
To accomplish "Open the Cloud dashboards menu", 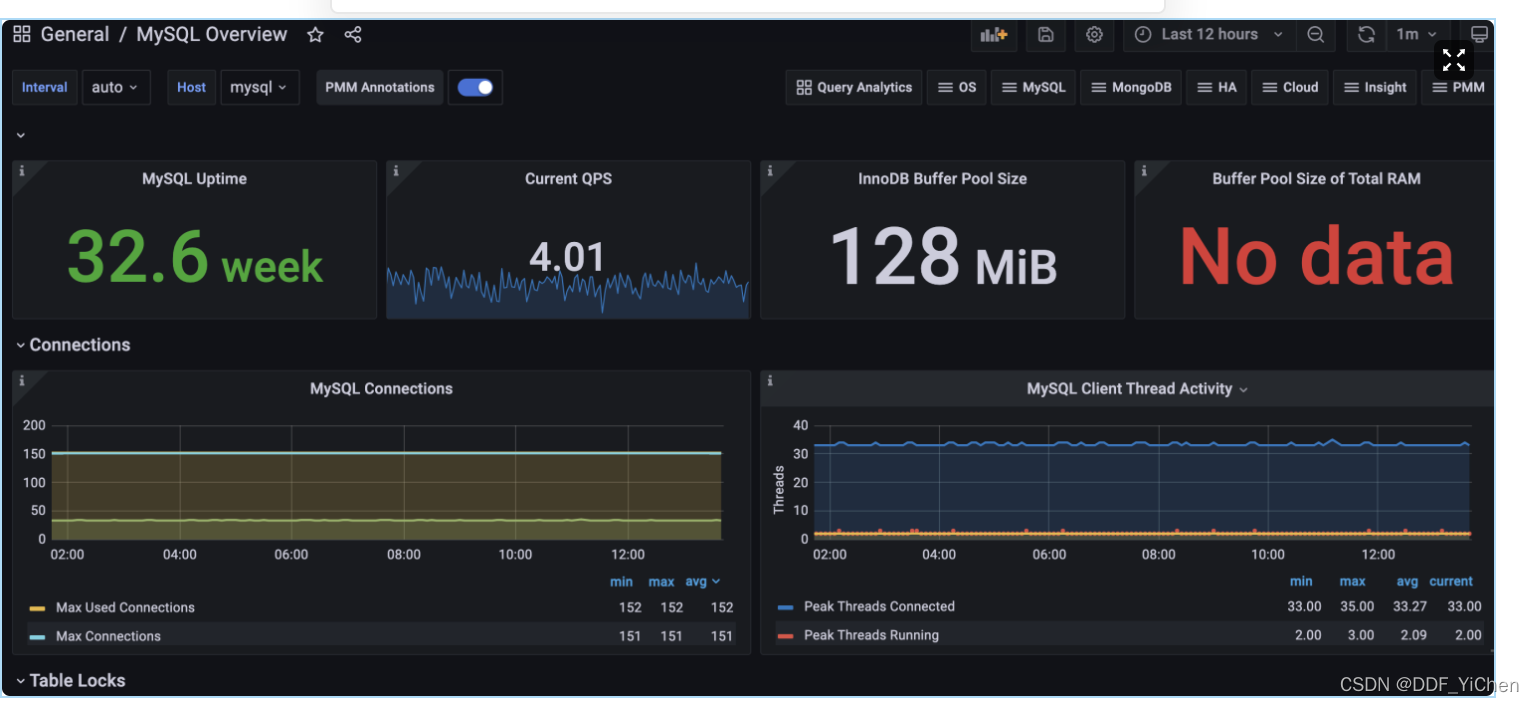I will pos(1290,87).
